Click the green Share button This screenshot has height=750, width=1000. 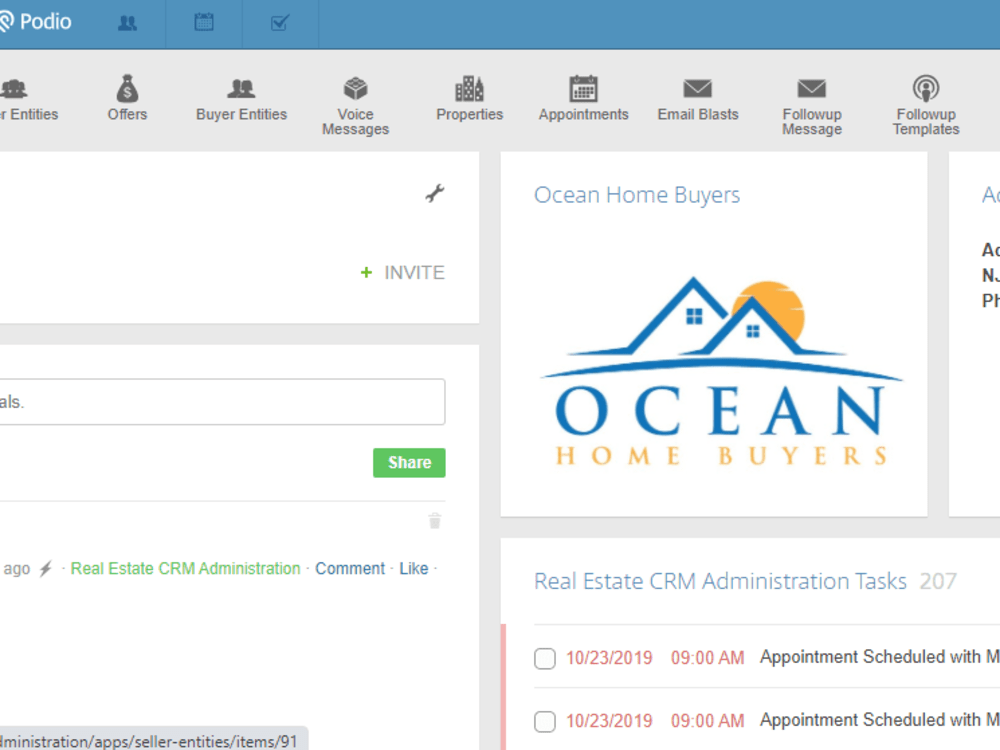pos(409,462)
